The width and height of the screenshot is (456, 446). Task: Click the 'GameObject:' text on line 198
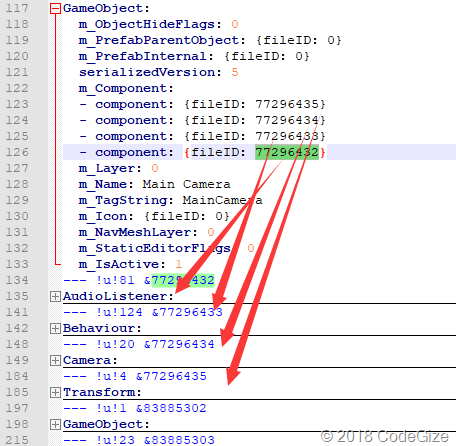[106, 424]
